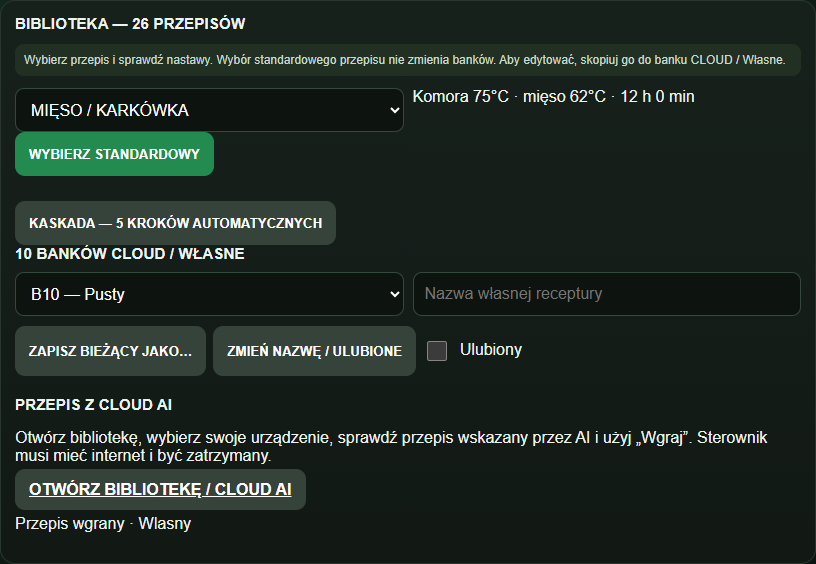Click the 10 BANKÓW CLOUD / WŁASNE heading
This screenshot has height=564, width=816.
point(130,253)
